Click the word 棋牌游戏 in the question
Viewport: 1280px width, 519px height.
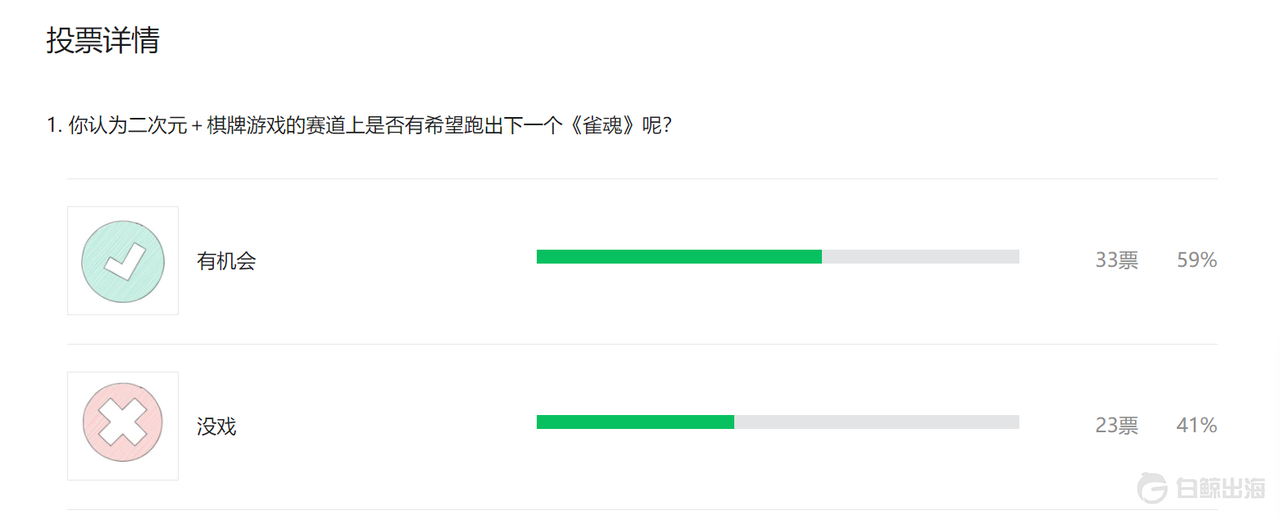tap(247, 127)
